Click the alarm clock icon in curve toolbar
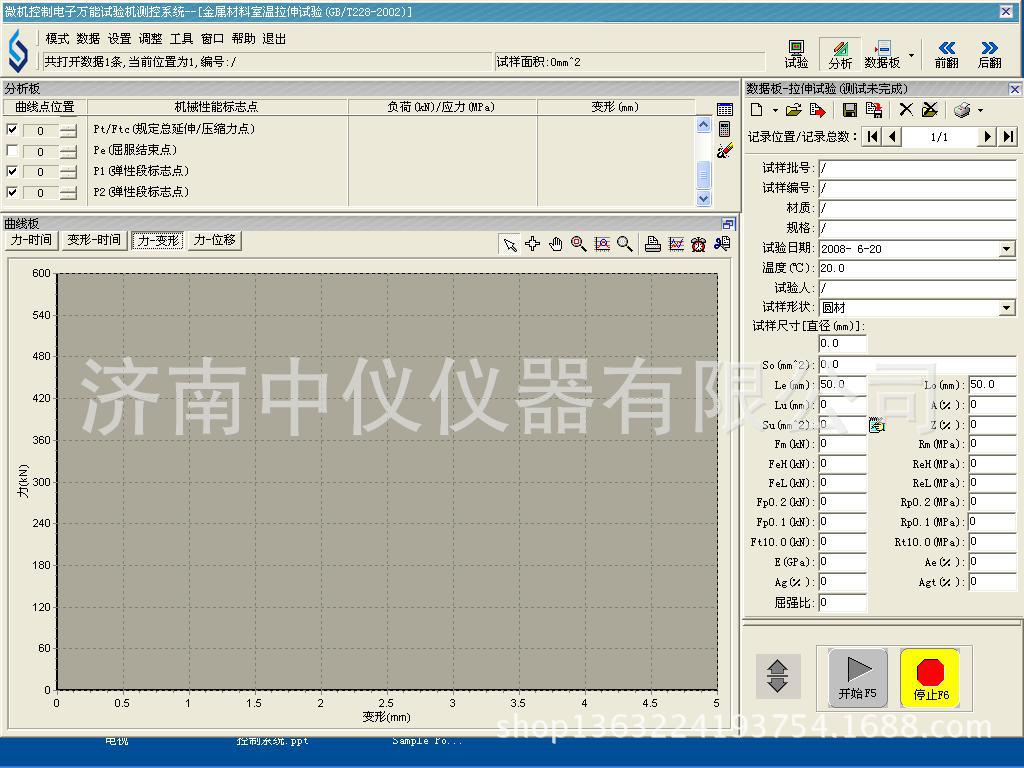Screen dimensions: 1024x768 coord(698,244)
